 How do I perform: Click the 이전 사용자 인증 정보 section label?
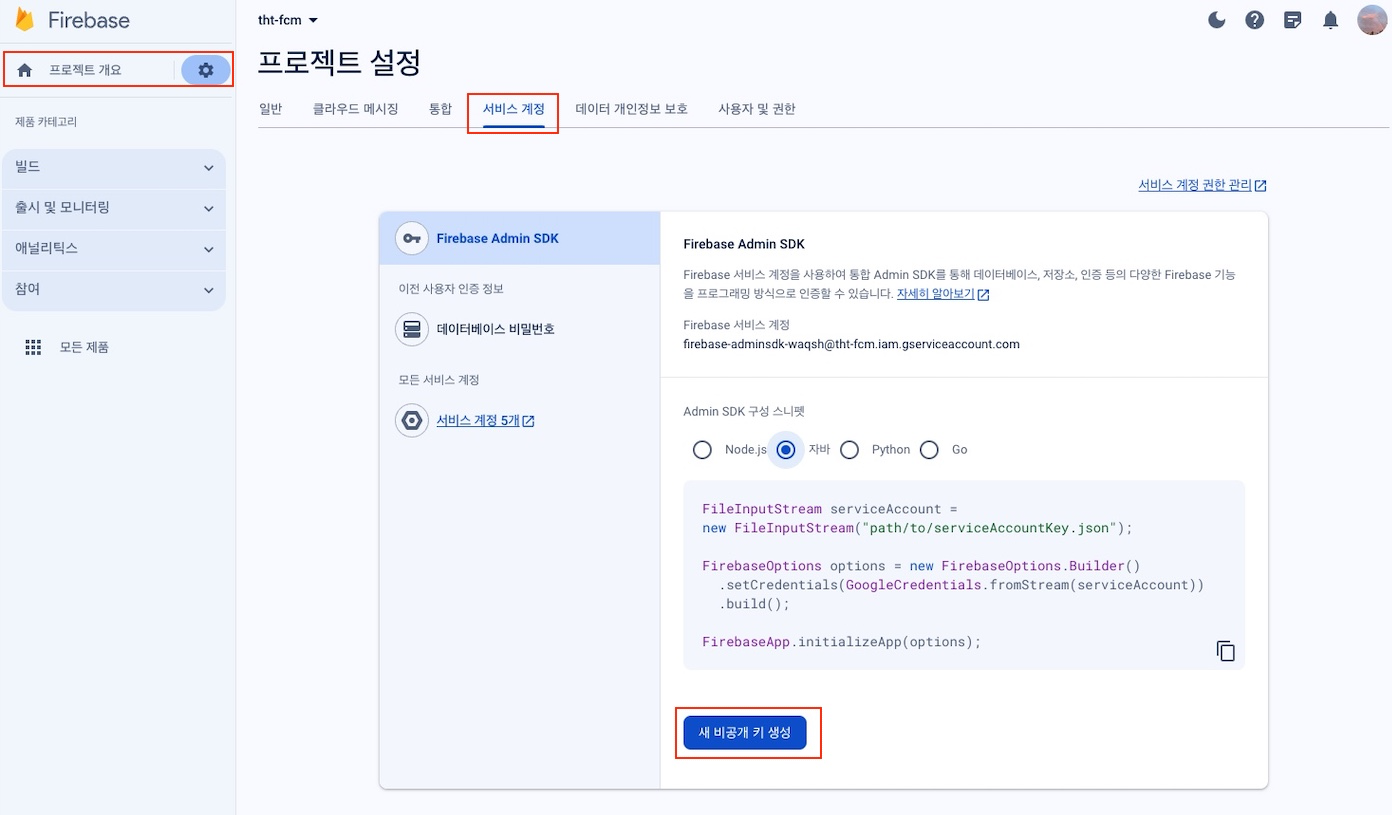[451, 289]
